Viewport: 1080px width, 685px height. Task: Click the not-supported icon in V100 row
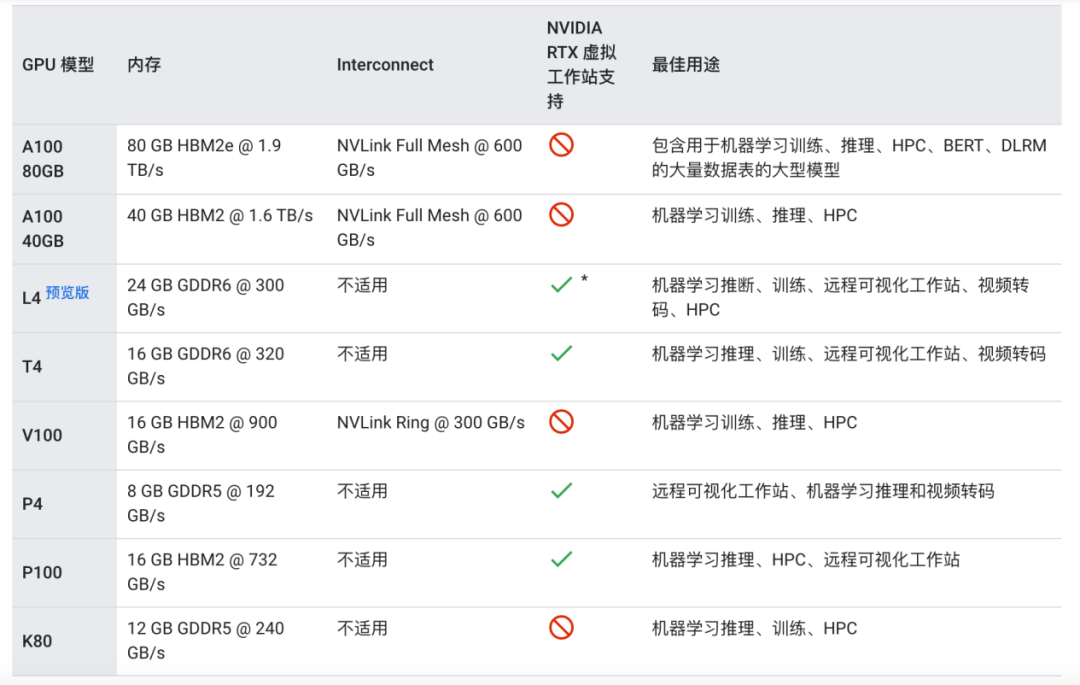(x=561, y=422)
